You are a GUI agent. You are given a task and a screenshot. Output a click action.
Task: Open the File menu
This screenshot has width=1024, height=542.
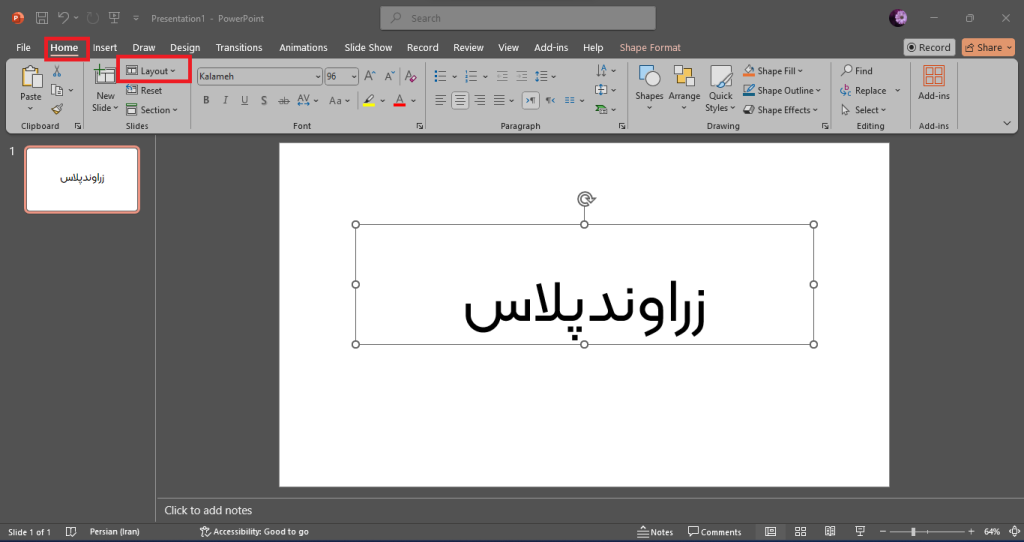24,48
